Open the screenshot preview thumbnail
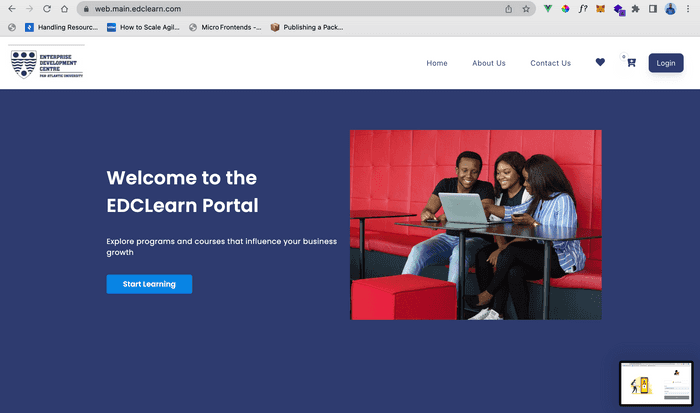 click(x=656, y=384)
